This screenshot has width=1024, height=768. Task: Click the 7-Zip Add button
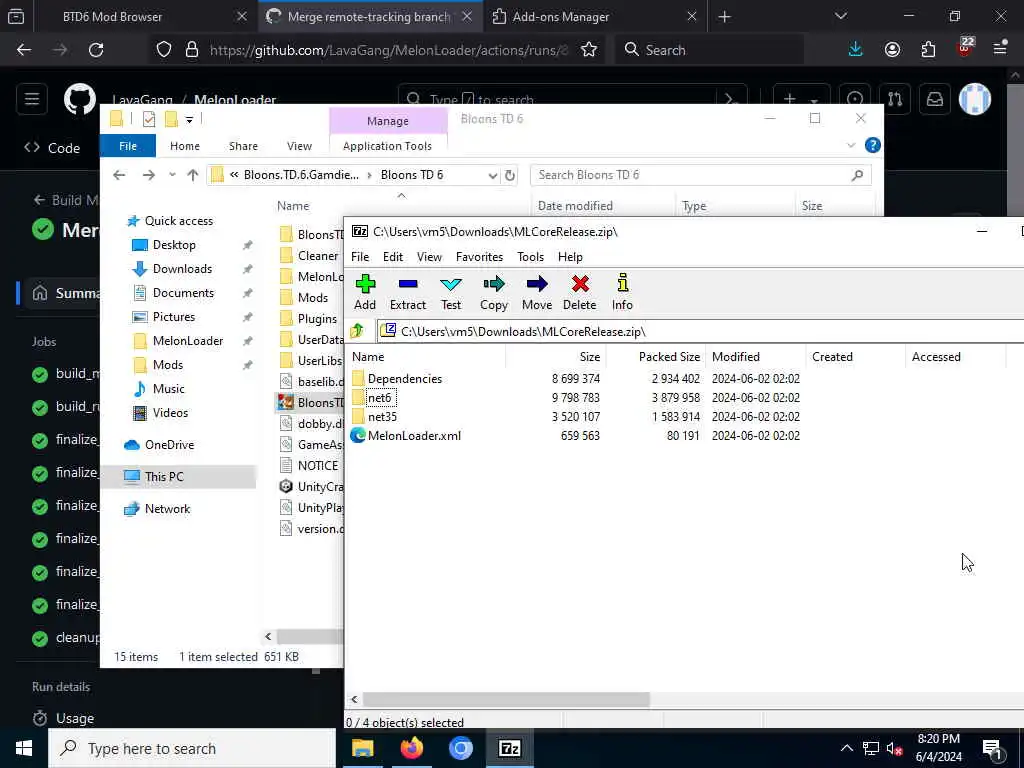[x=365, y=292]
